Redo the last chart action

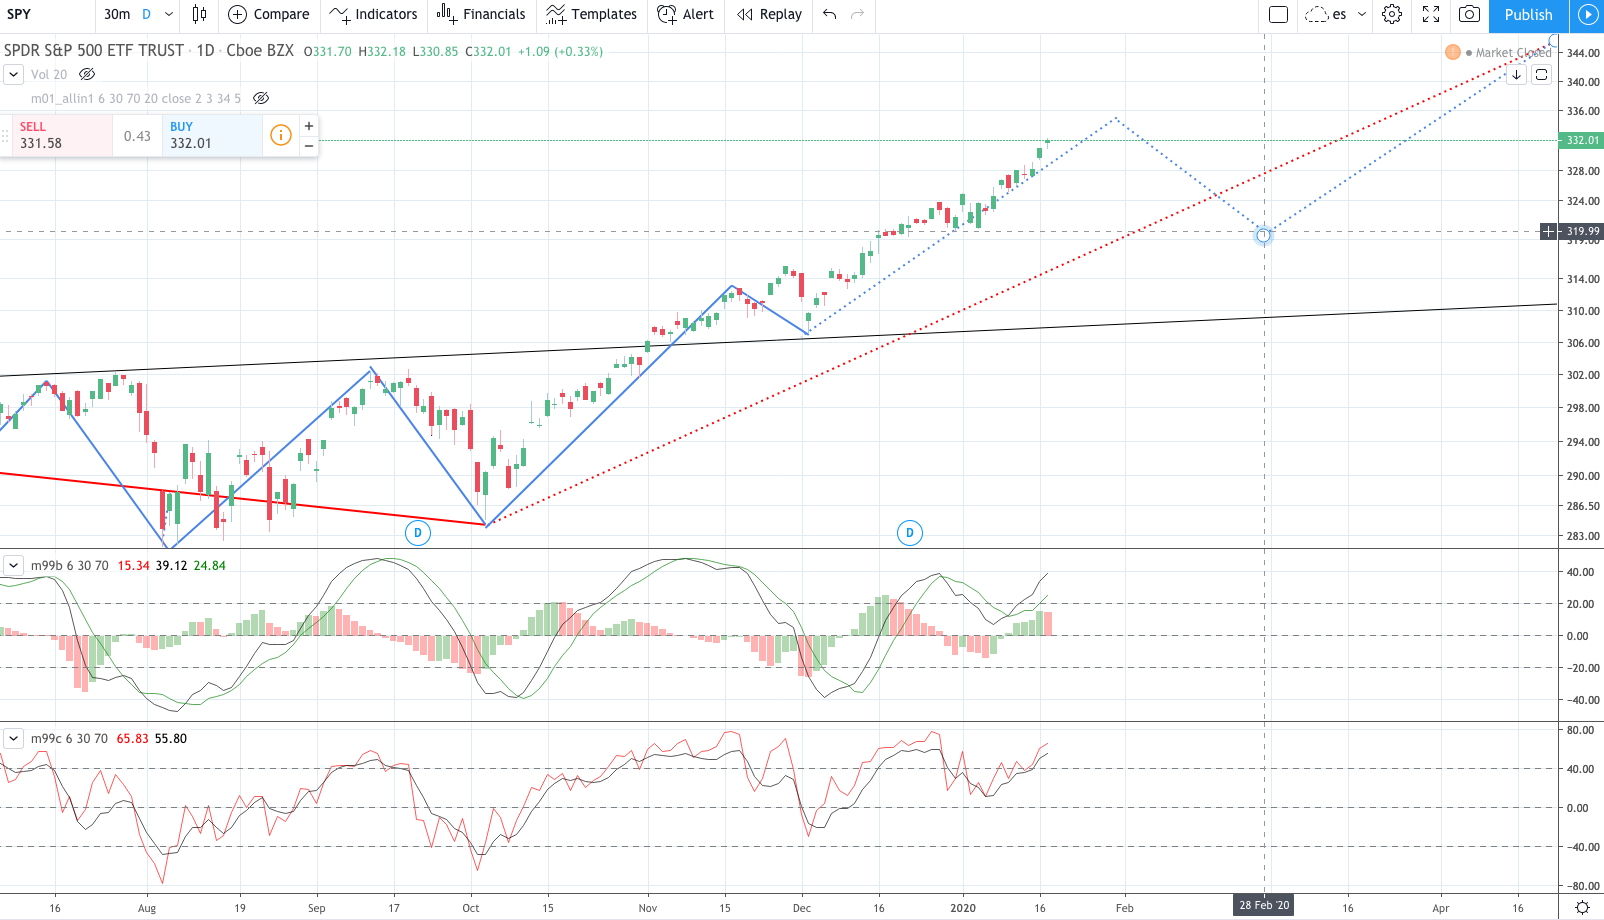click(x=858, y=14)
